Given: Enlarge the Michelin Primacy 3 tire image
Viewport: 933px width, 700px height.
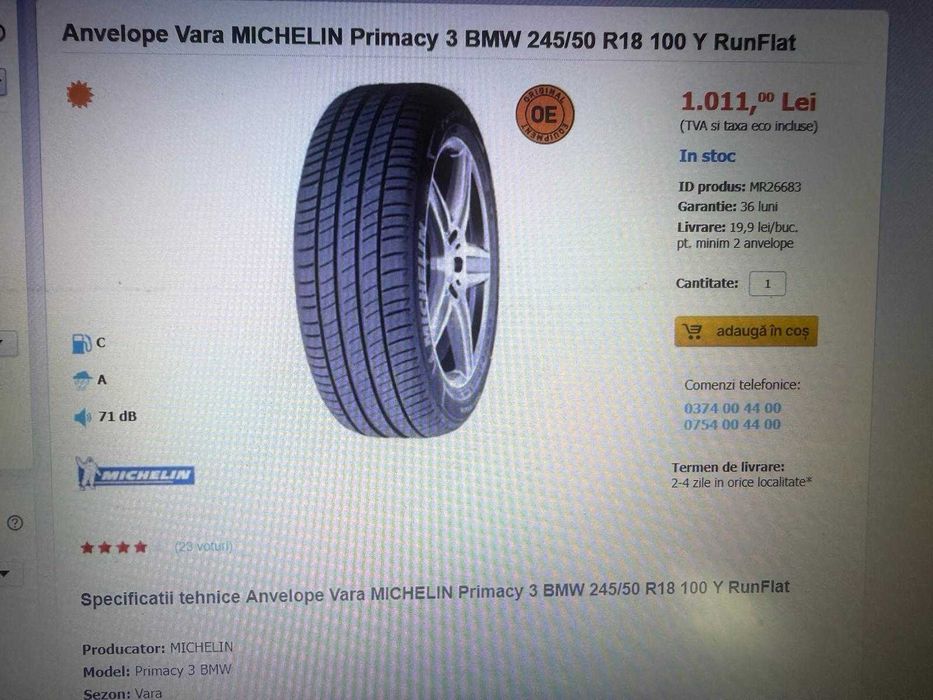Looking at the screenshot, I should pyautogui.click(x=396, y=260).
